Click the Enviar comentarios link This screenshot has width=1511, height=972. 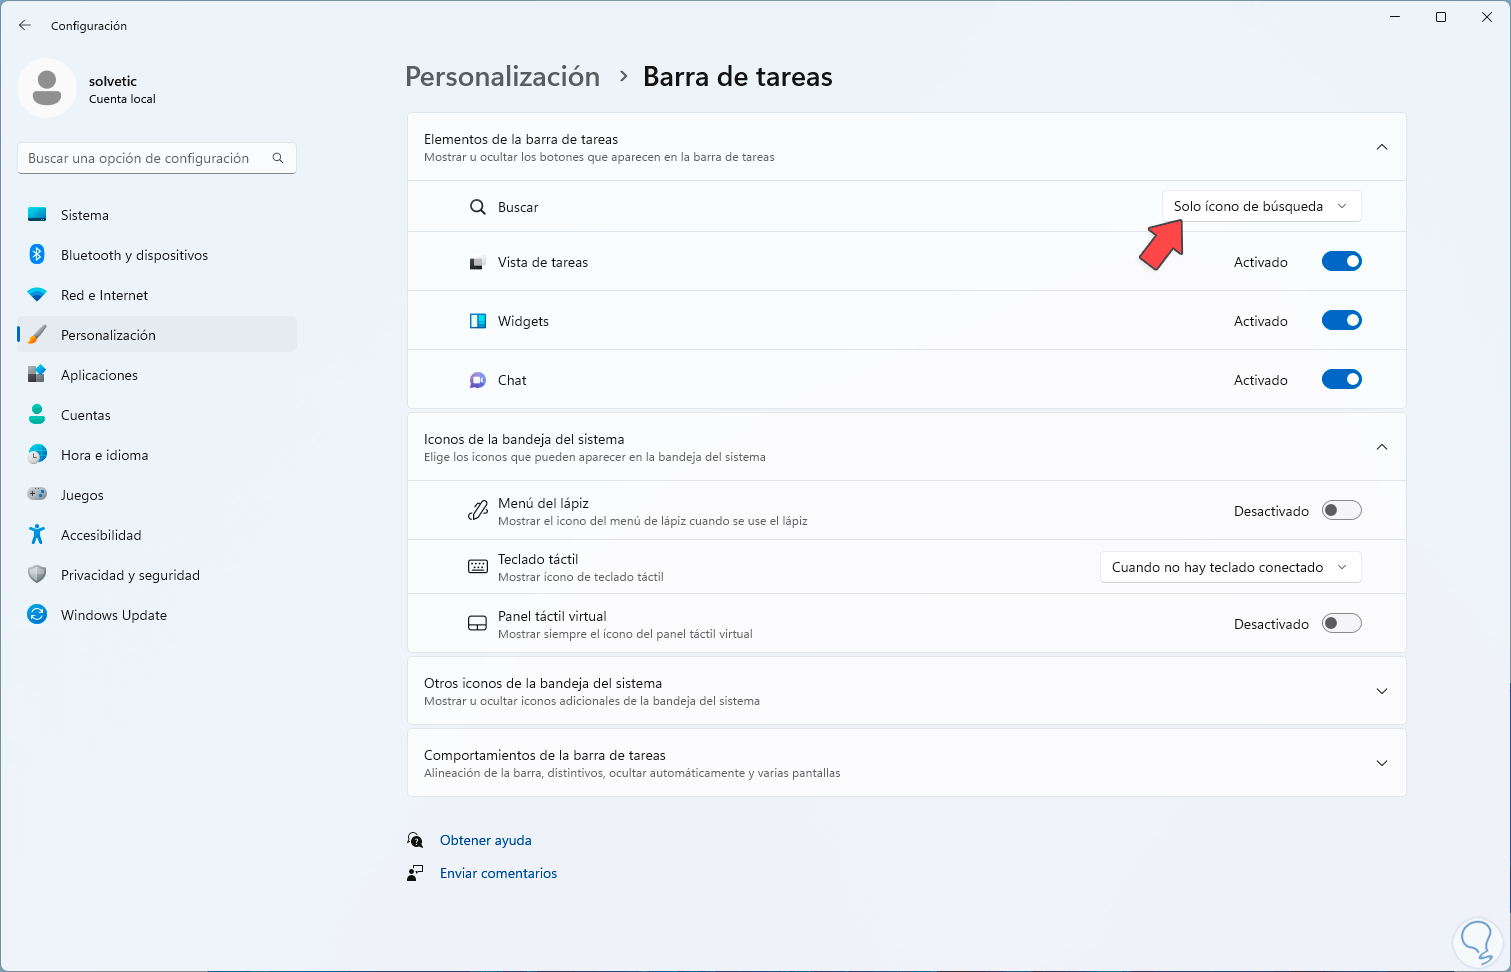pos(498,874)
